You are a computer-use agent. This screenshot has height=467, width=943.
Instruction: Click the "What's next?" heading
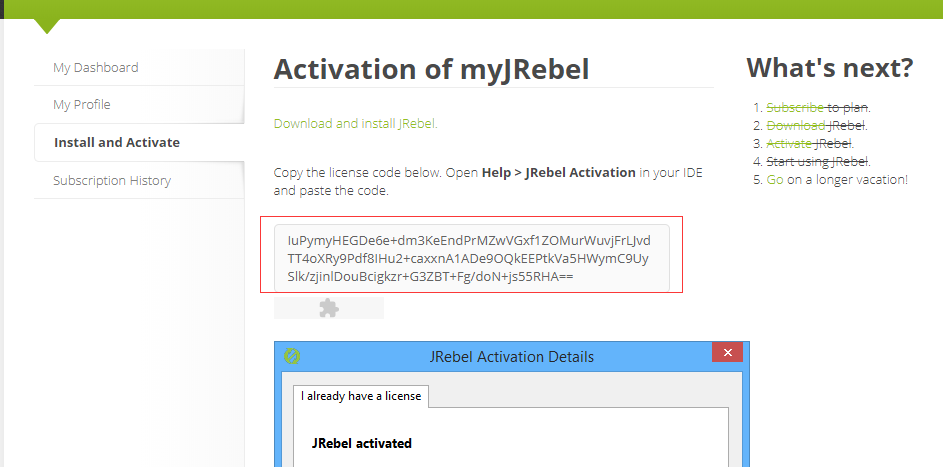coord(830,67)
